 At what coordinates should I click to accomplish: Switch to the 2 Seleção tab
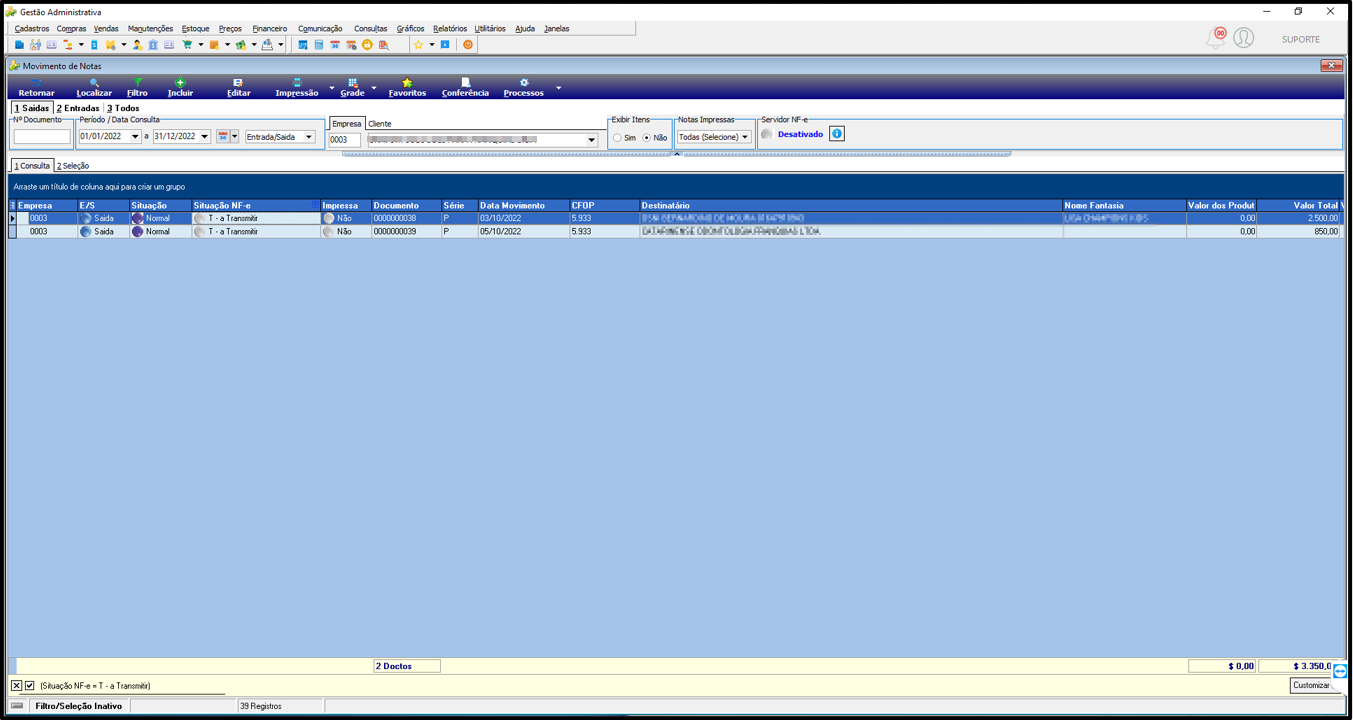[73, 166]
